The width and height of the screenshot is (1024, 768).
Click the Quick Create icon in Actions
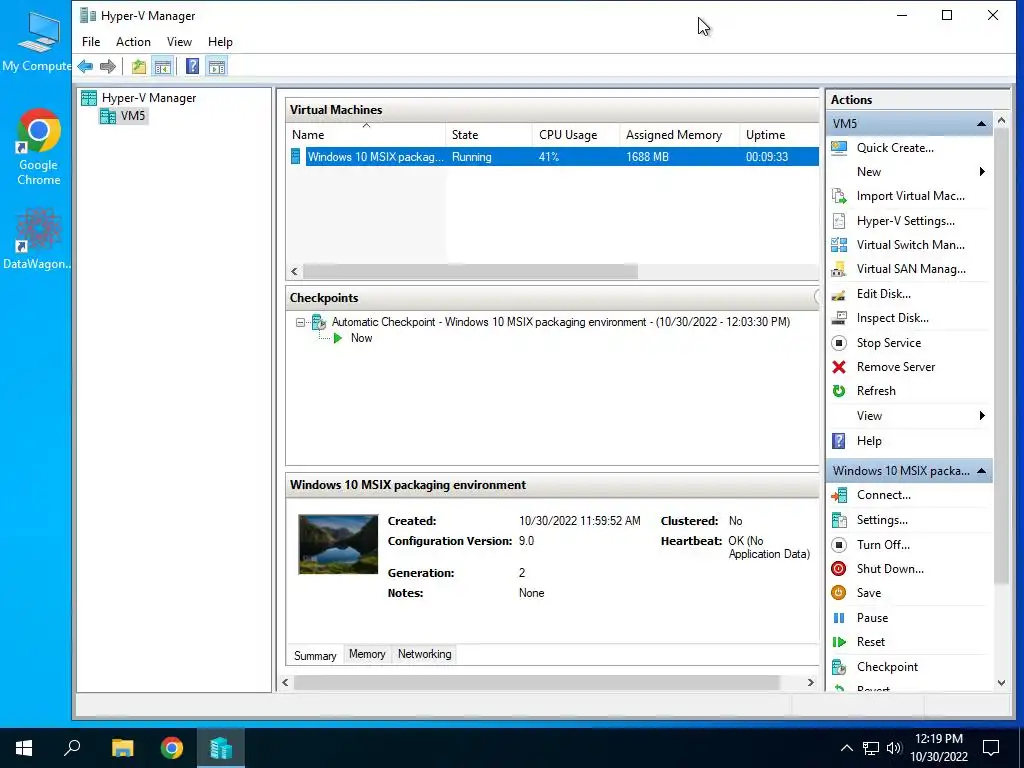(839, 148)
